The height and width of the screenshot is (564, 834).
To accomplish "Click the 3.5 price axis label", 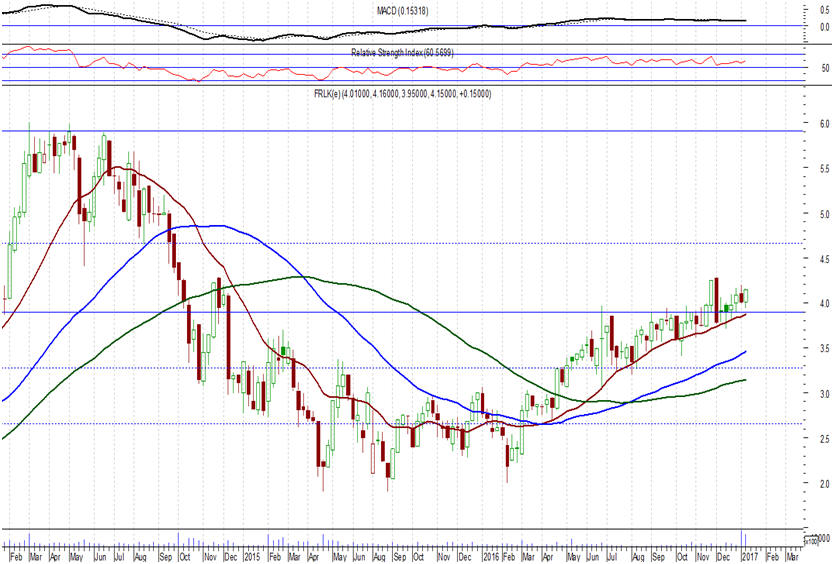I will [824, 349].
